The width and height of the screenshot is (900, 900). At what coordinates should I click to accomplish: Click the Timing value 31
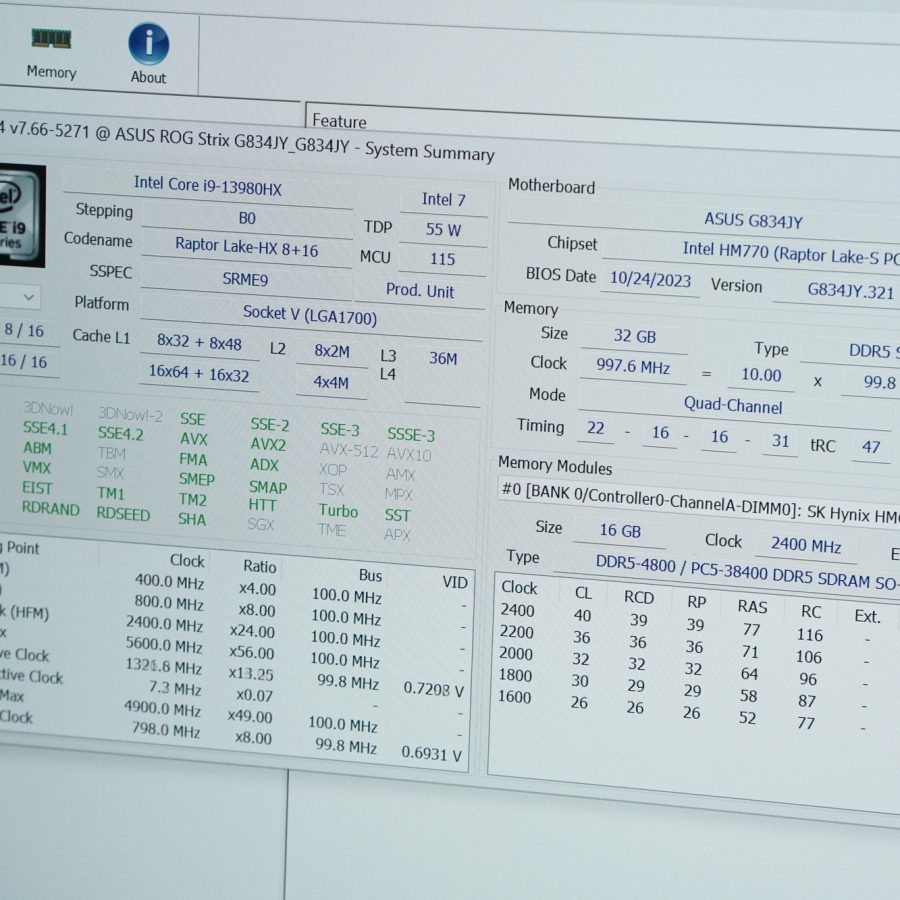pyautogui.click(x=780, y=441)
